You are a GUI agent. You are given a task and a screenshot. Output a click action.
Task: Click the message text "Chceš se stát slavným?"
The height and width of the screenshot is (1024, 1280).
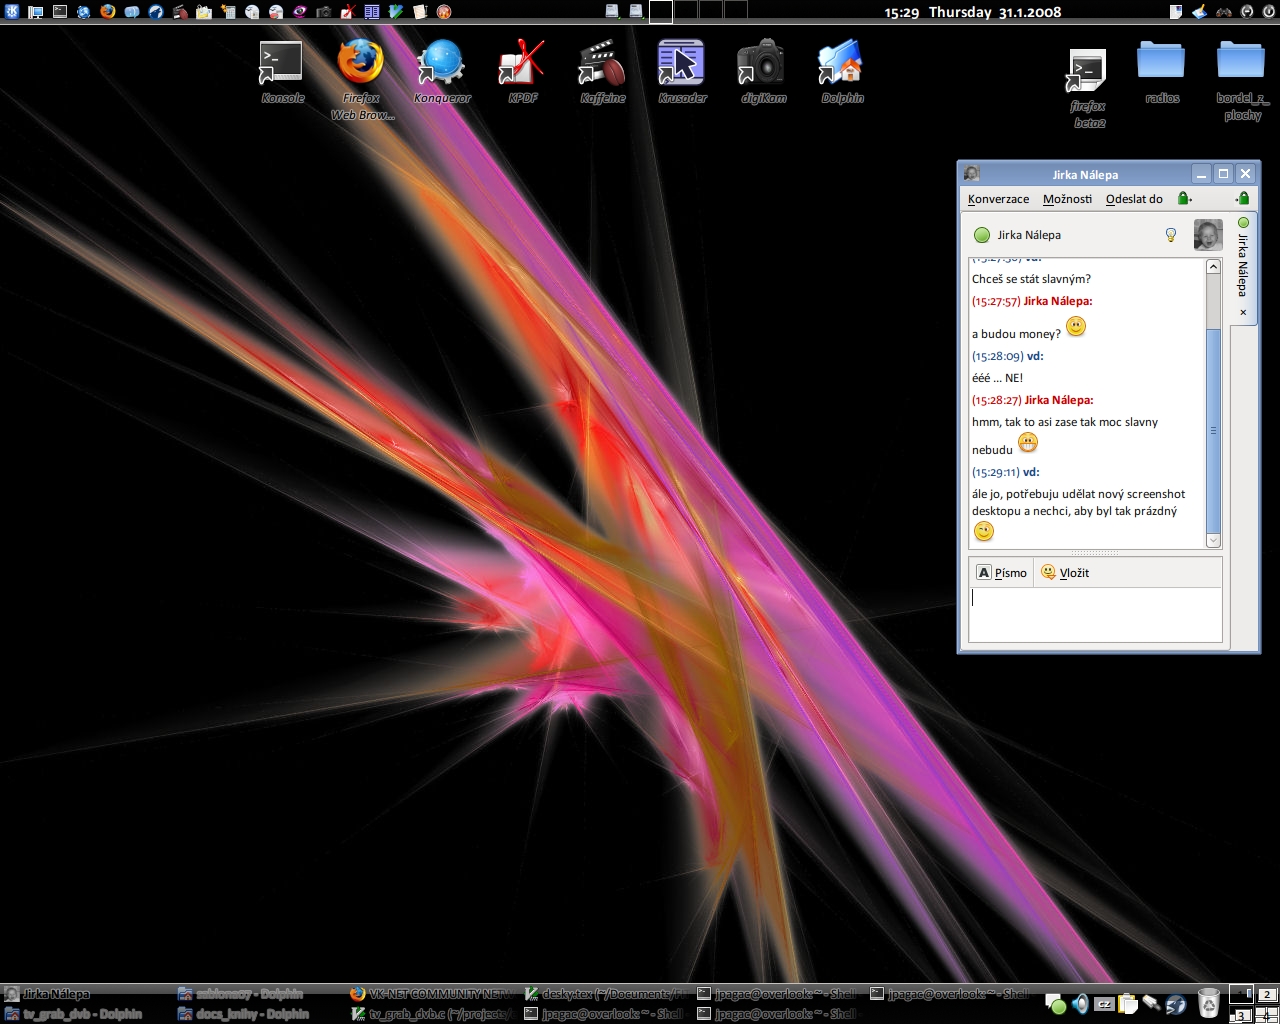pyautogui.click(x=1031, y=279)
